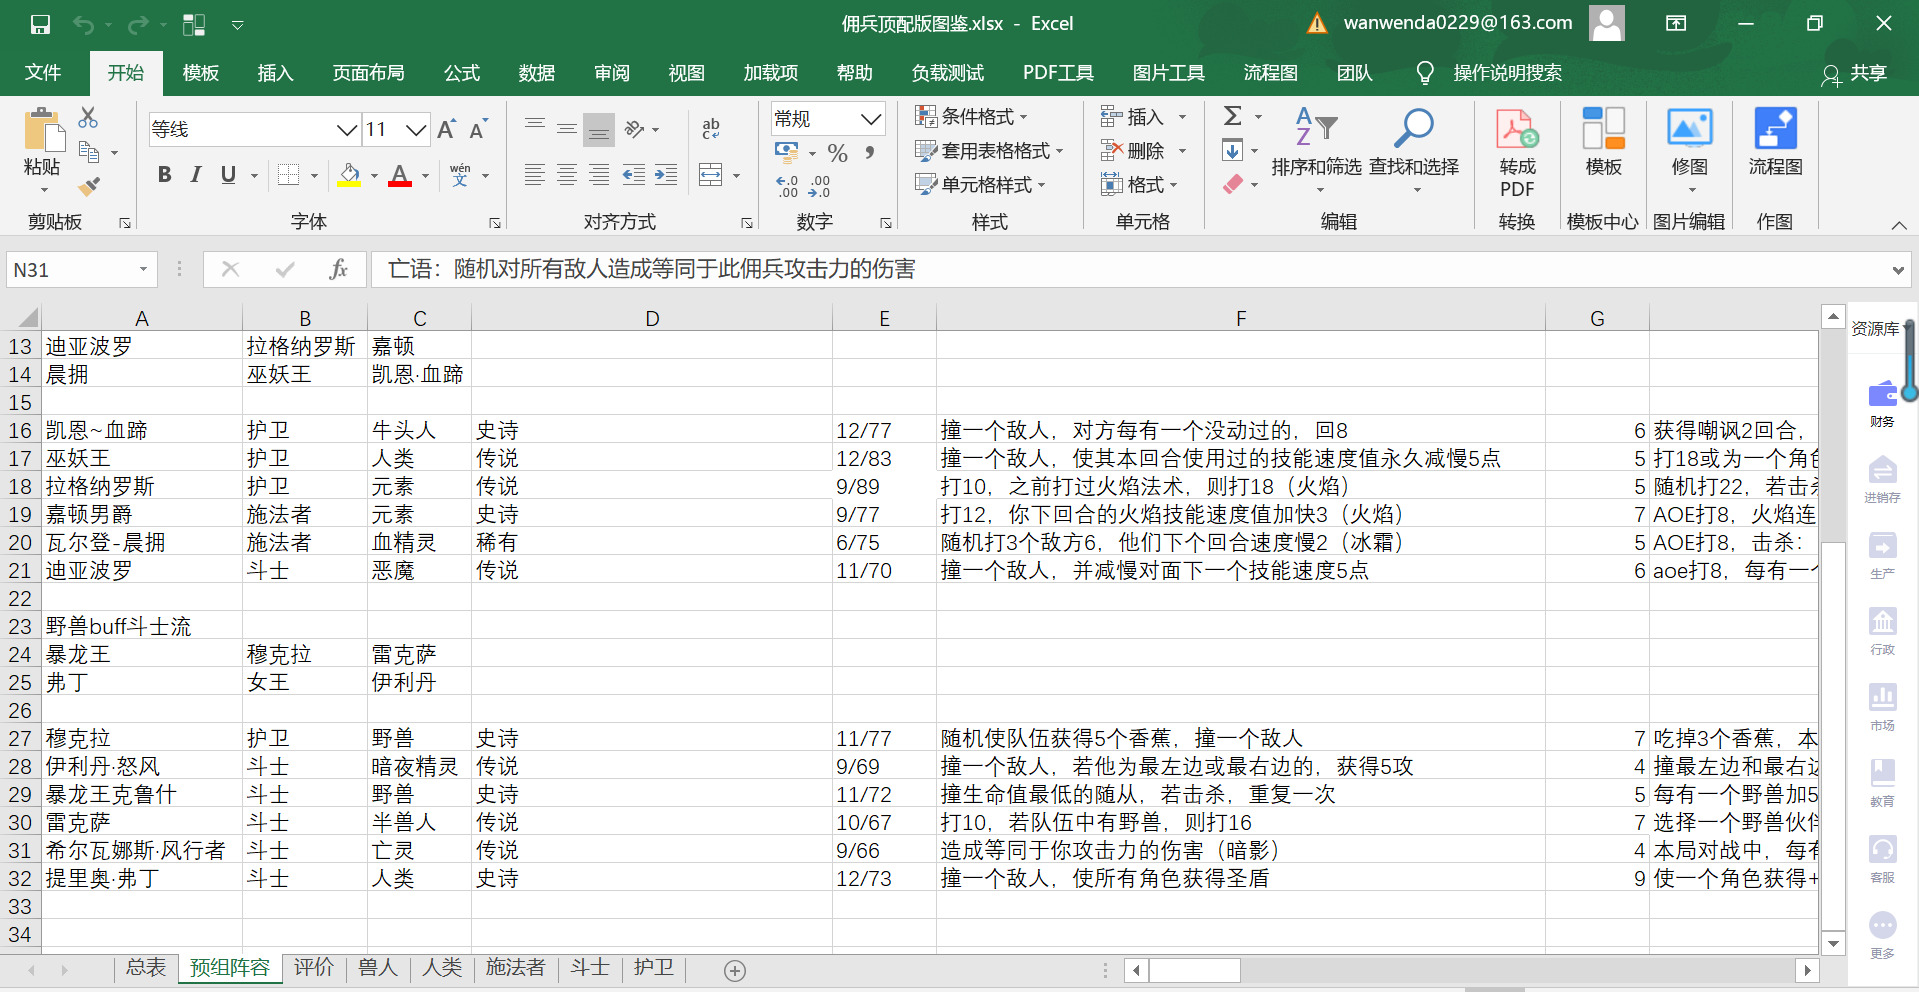
Task: Open Find and Select magnifier icon
Action: pos(1413,128)
